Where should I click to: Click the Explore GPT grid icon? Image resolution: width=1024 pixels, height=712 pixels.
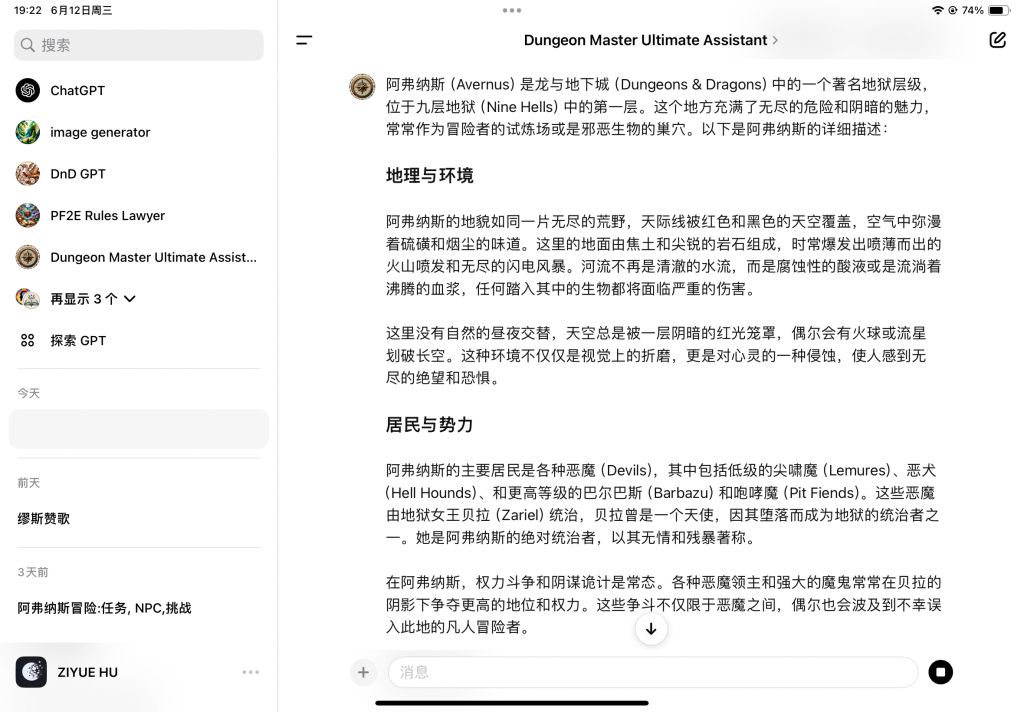tap(27, 340)
